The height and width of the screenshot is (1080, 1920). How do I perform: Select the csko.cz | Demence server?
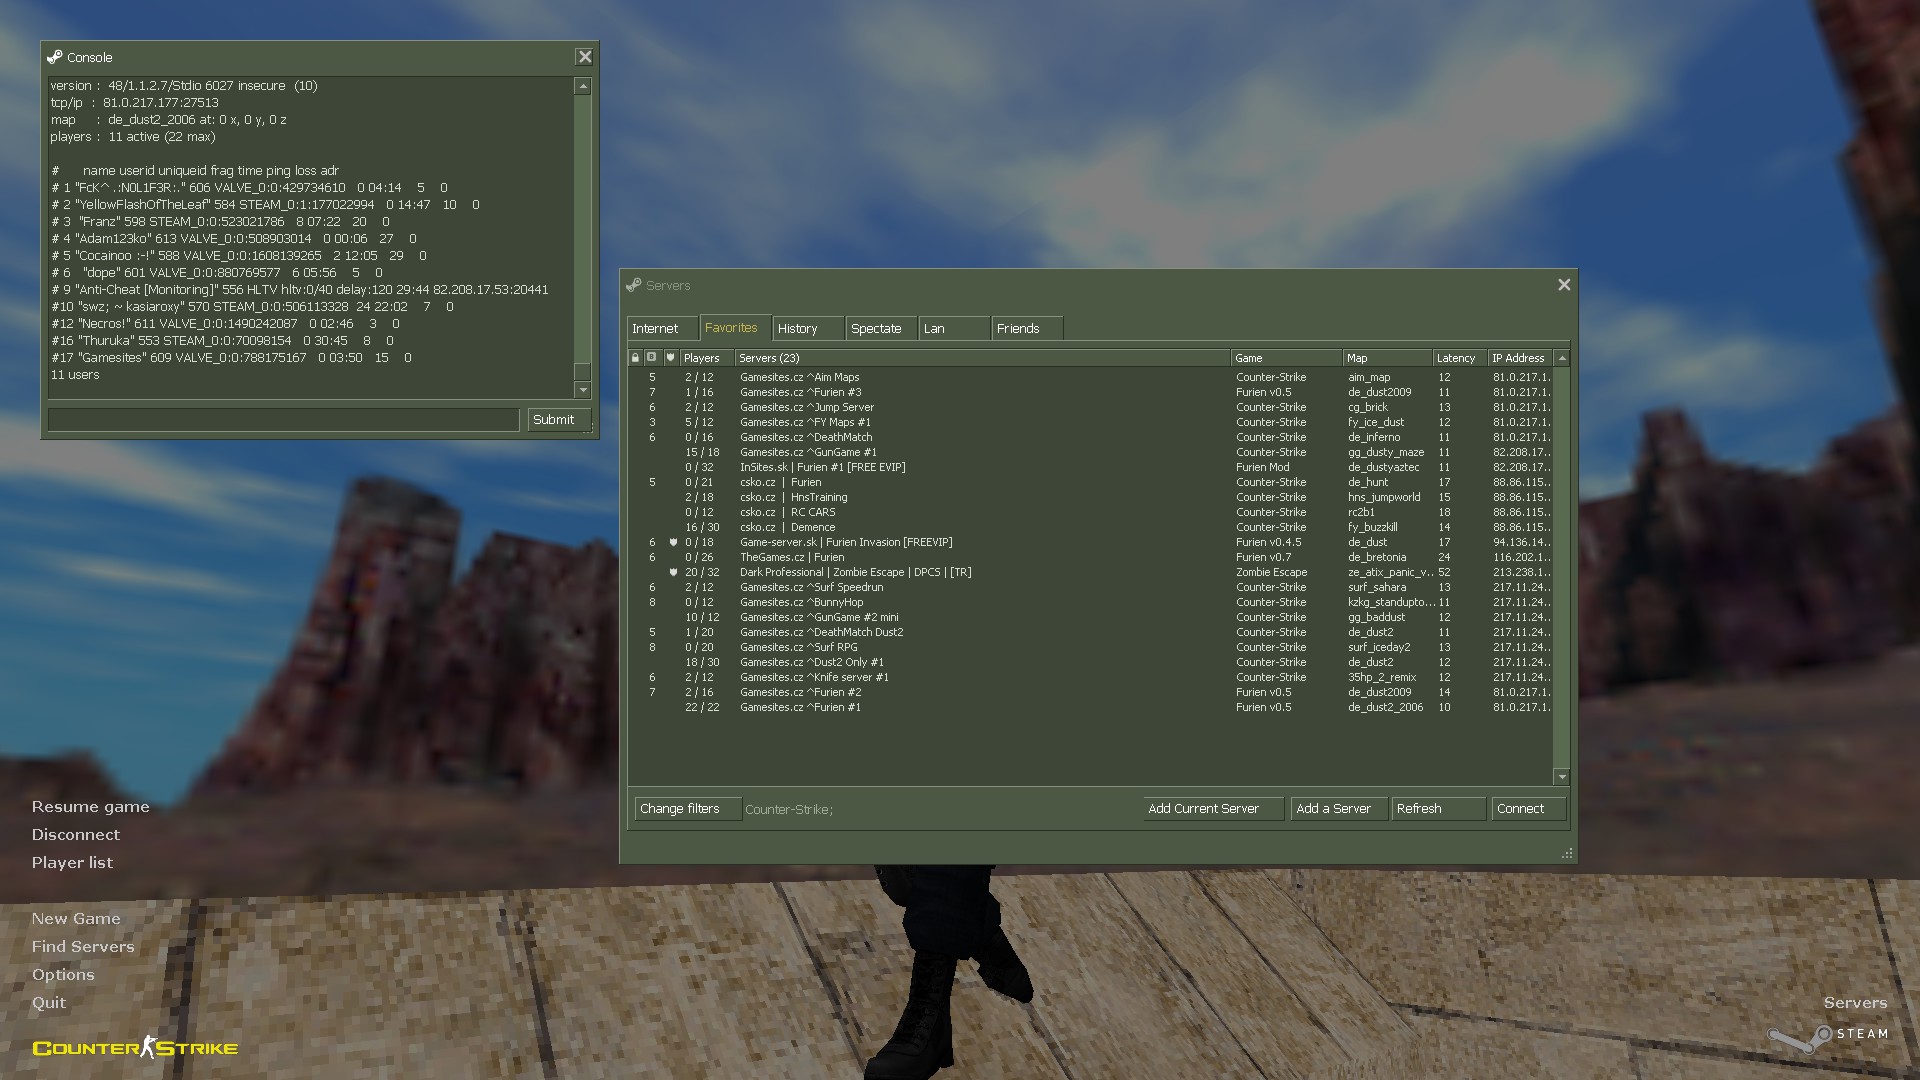1090,527
